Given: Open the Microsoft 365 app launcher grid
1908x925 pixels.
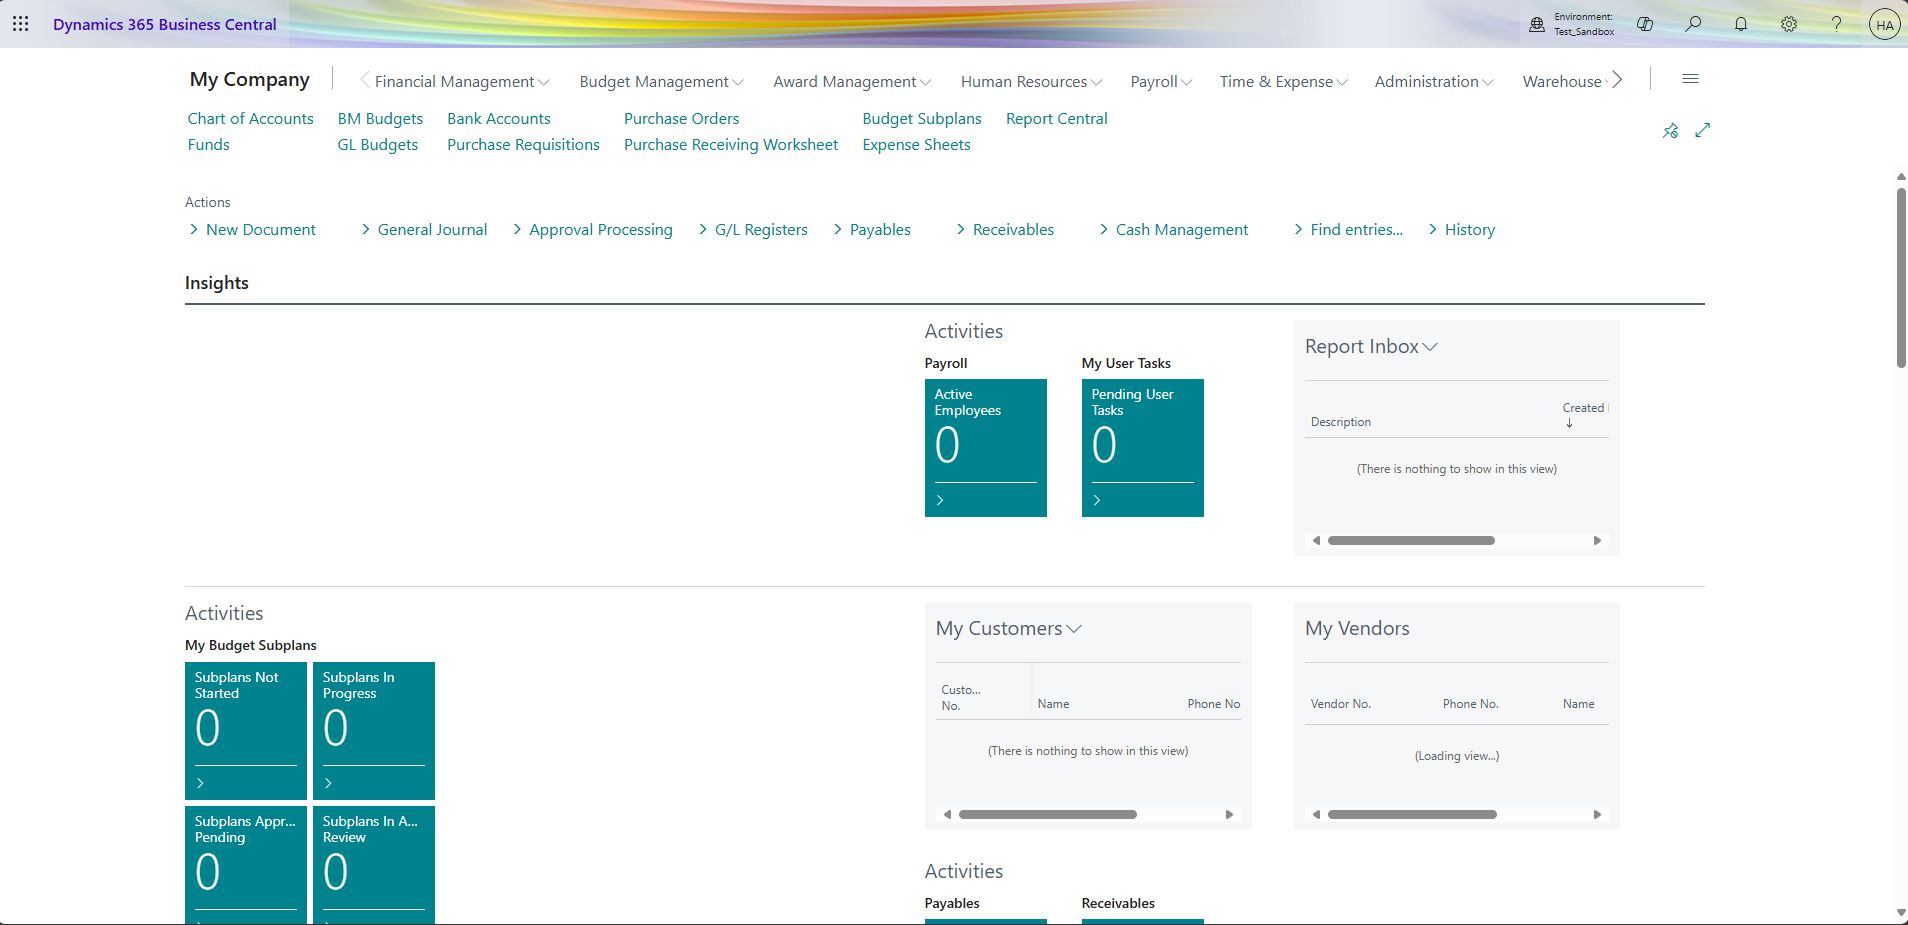Looking at the screenshot, I should 21,24.
